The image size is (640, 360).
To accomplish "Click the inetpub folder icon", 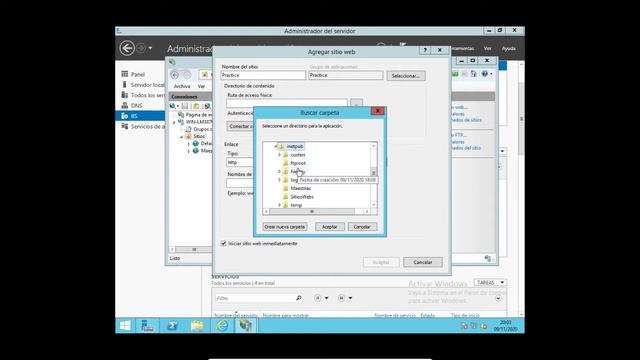I will [281, 146].
